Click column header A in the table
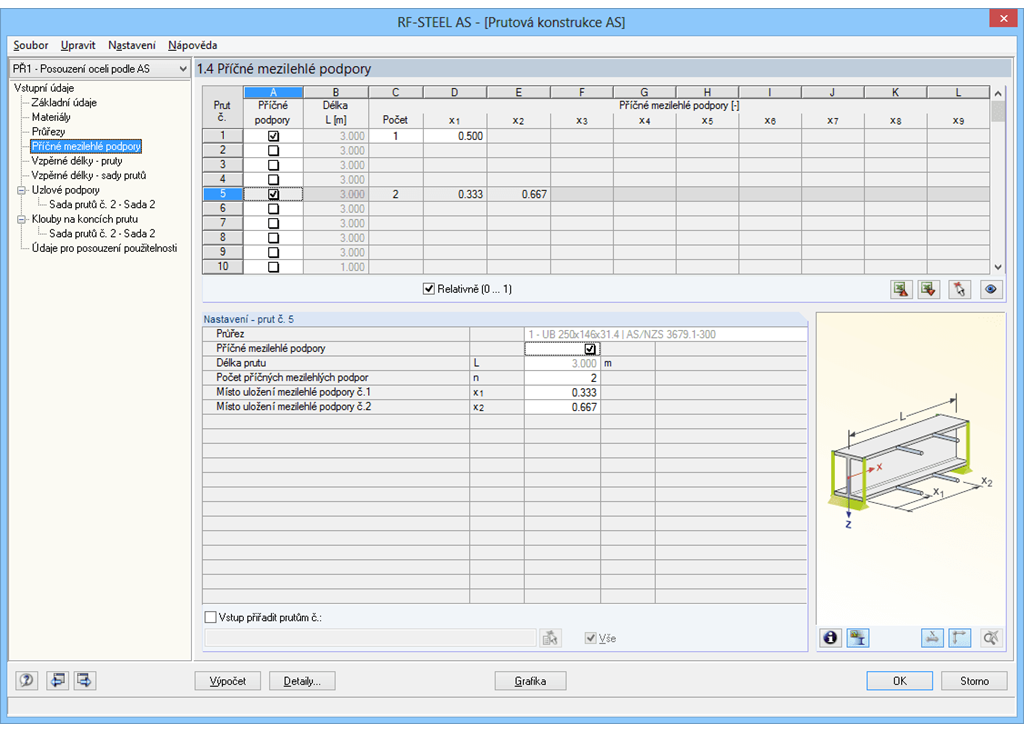This screenshot has width=1024, height=732. pos(274,93)
